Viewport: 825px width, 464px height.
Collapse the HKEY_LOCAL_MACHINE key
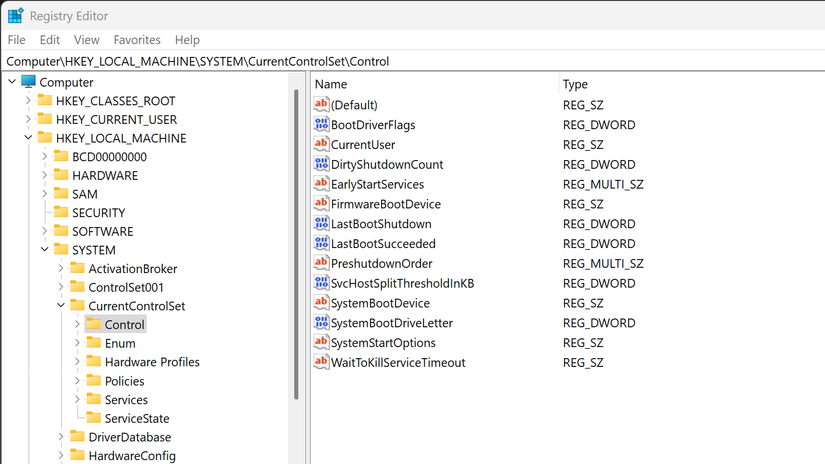pos(28,137)
